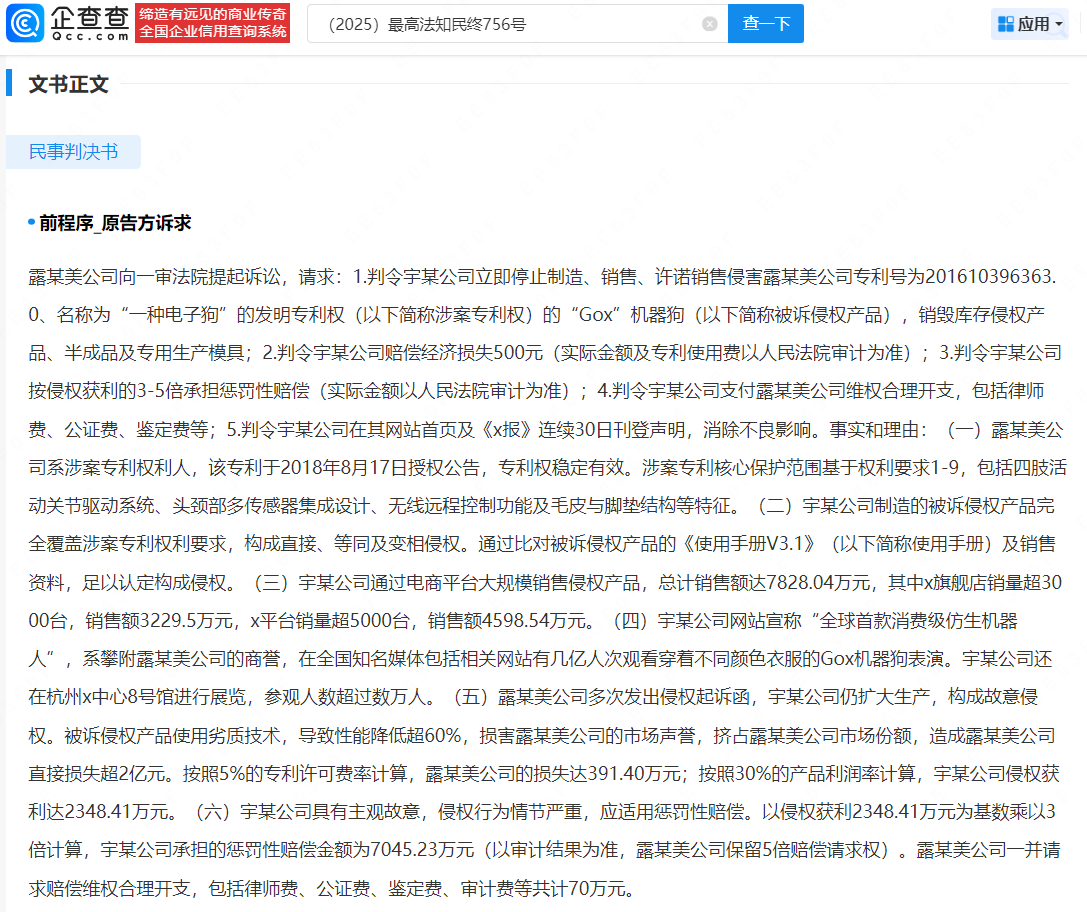The height and width of the screenshot is (912, 1087).
Task: Clear the search box with the X icon
Action: 710,24
